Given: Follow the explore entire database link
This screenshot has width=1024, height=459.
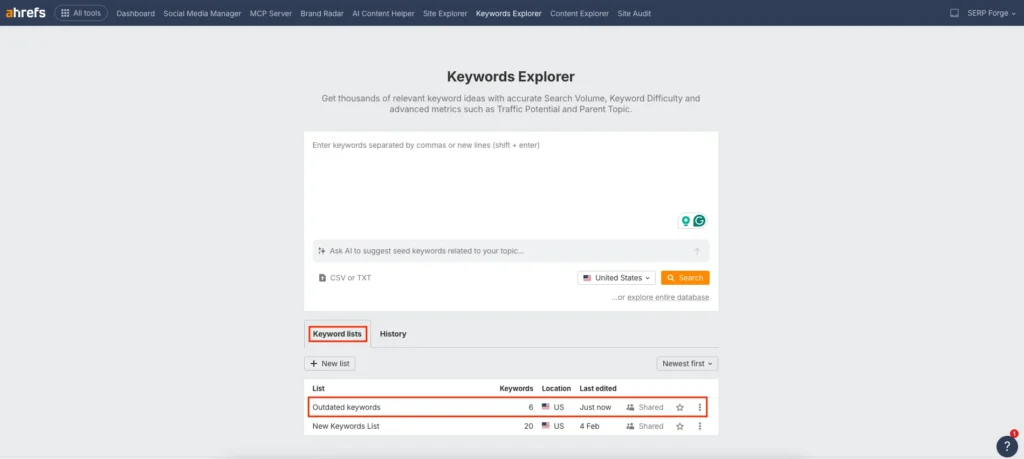Looking at the screenshot, I should [x=668, y=298].
